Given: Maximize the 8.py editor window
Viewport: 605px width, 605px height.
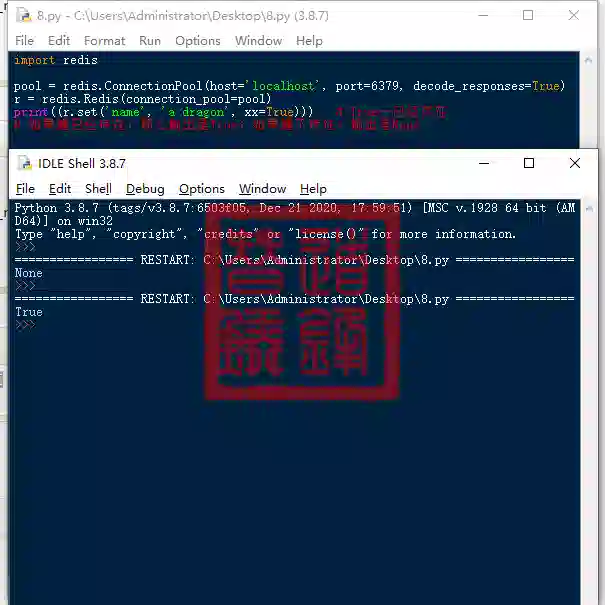Looking at the screenshot, I should (x=528, y=15).
